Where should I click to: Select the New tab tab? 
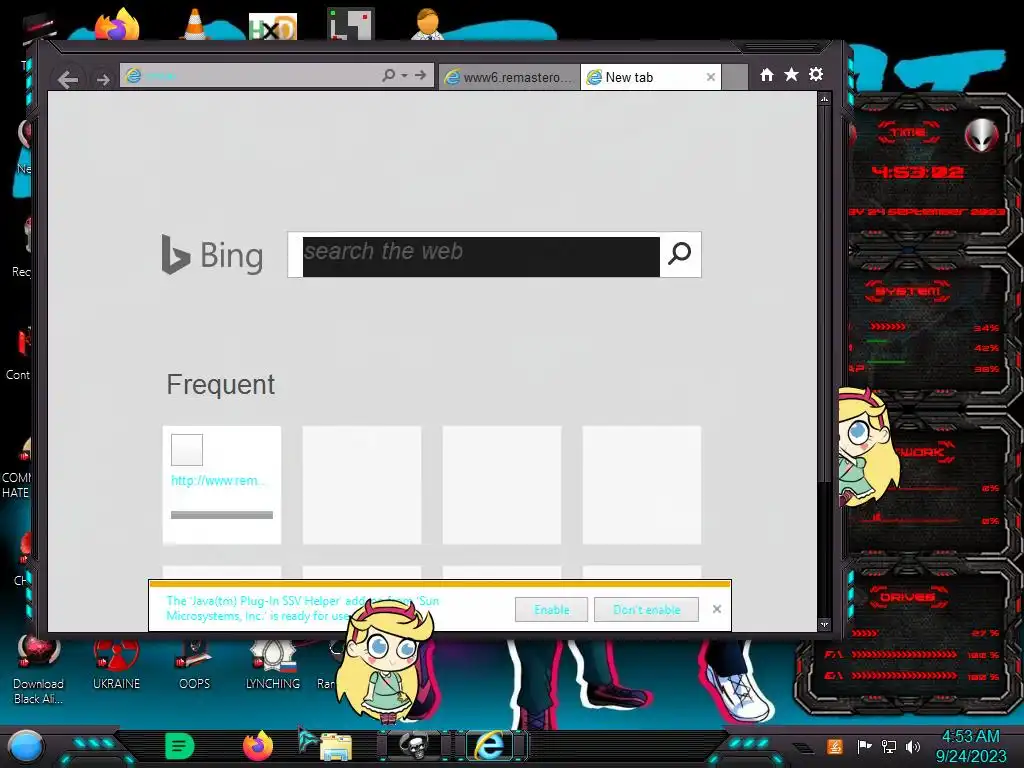pos(644,77)
